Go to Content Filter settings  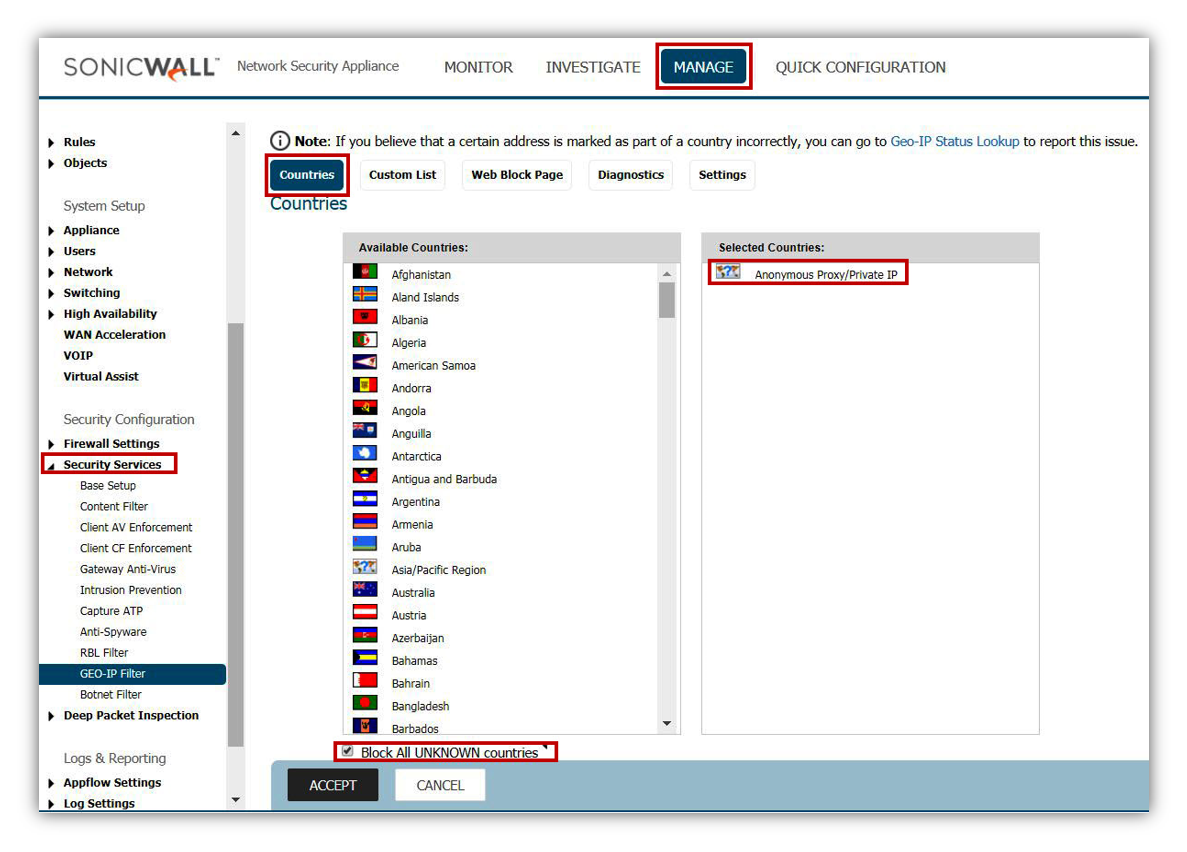[x=114, y=507]
